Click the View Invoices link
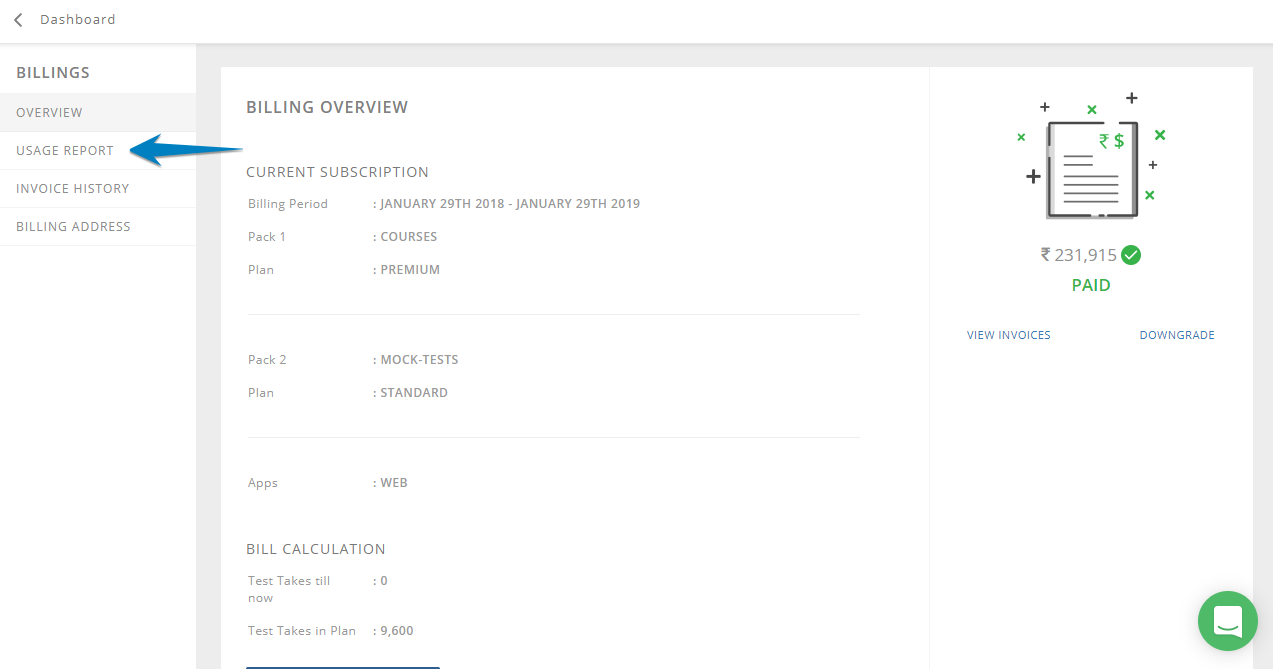The height and width of the screenshot is (669, 1273). (1008, 335)
